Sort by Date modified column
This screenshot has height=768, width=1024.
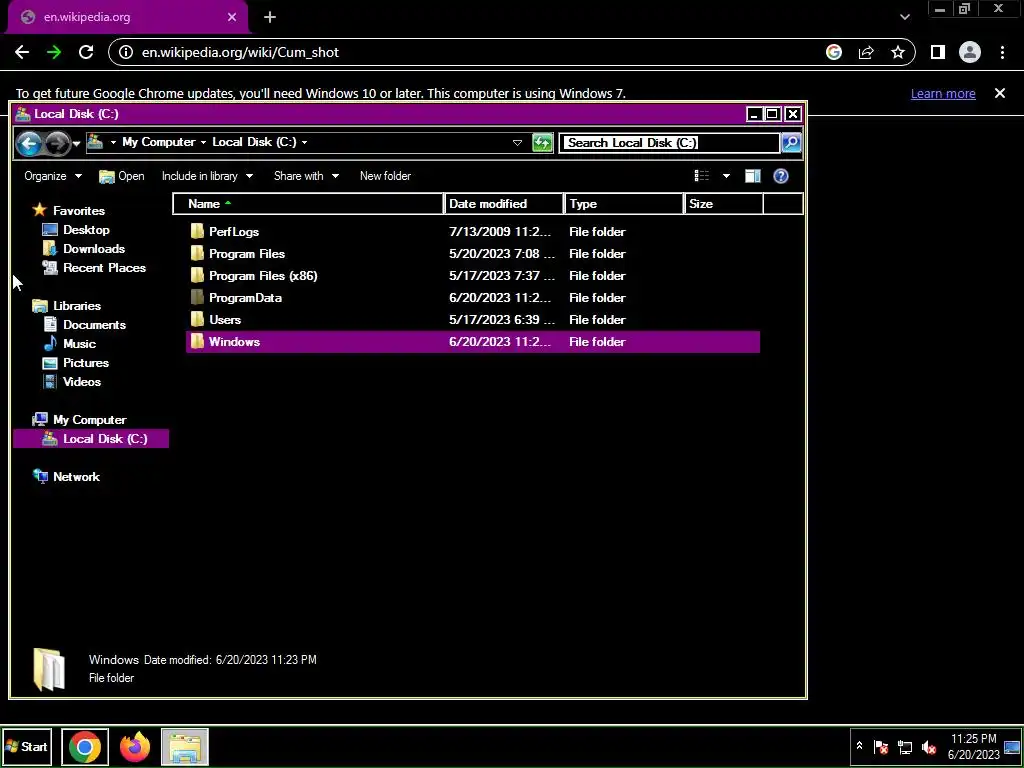pyautogui.click(x=504, y=204)
